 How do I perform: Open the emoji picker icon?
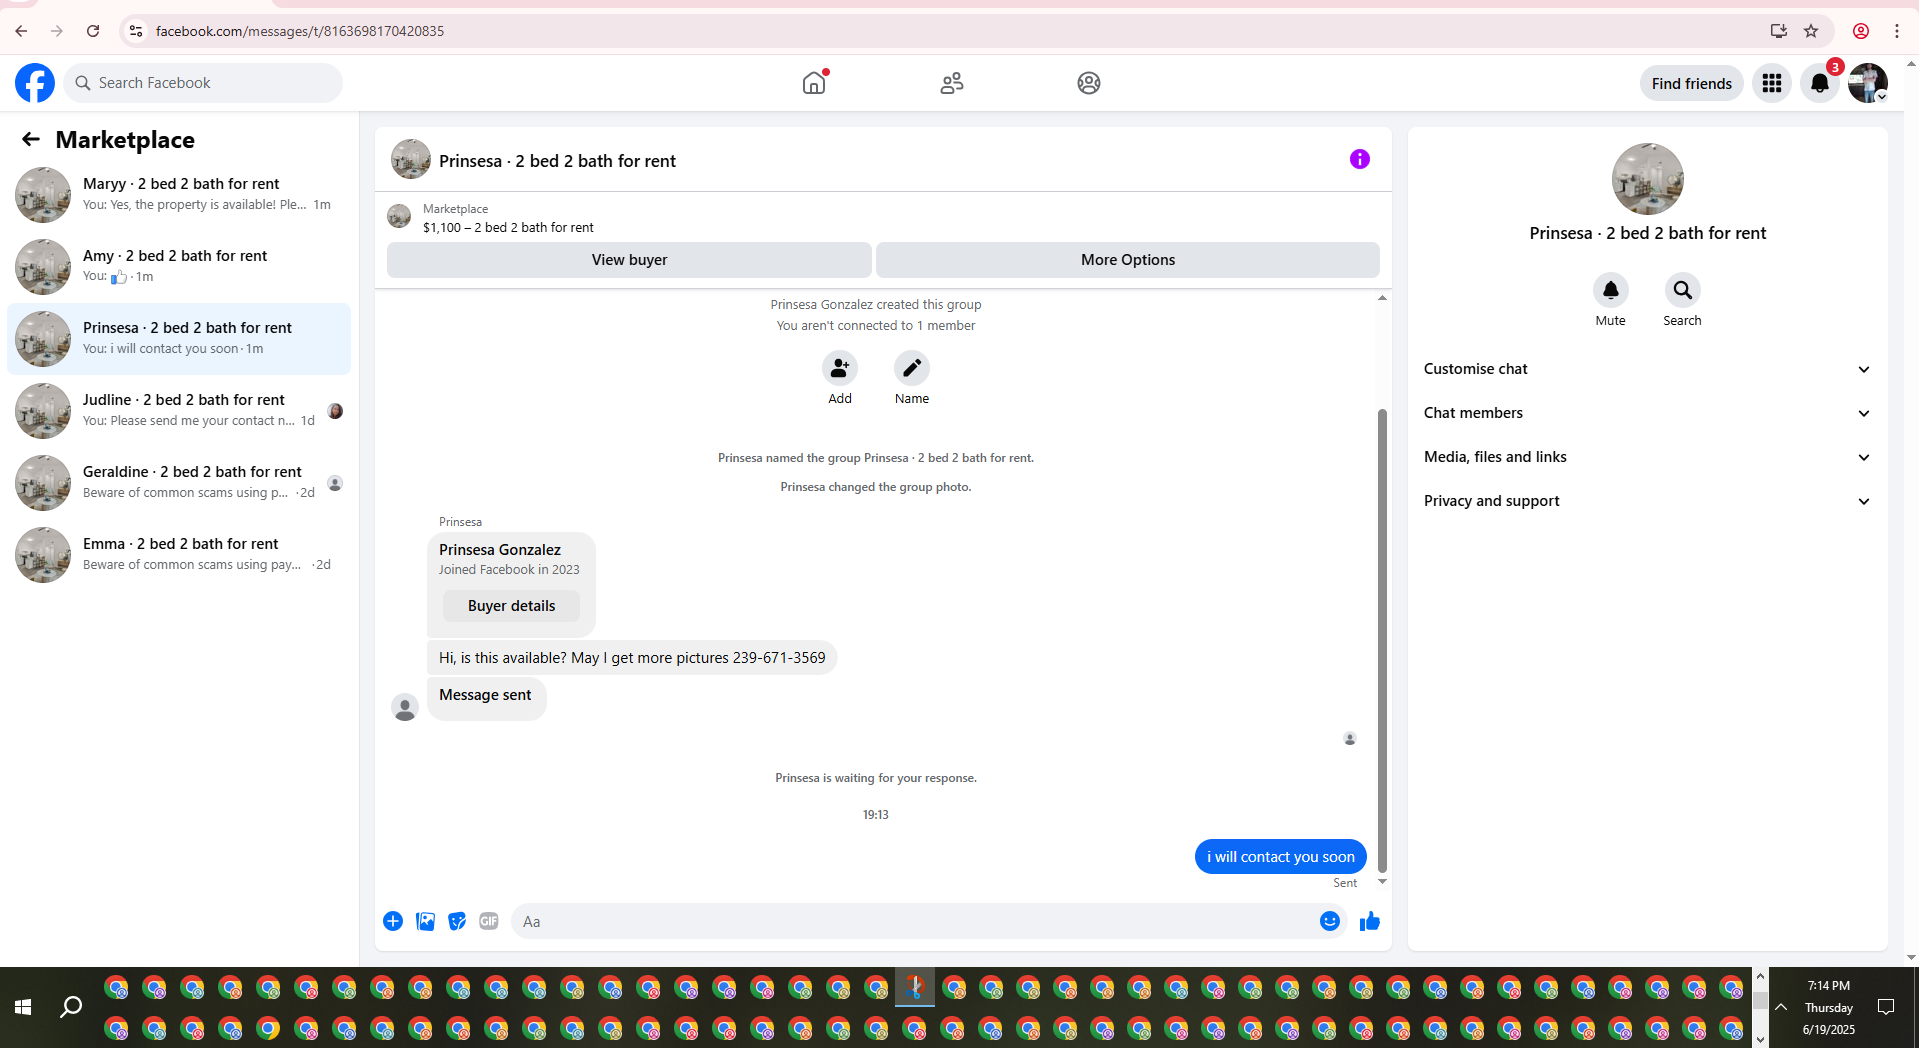[x=1330, y=921]
